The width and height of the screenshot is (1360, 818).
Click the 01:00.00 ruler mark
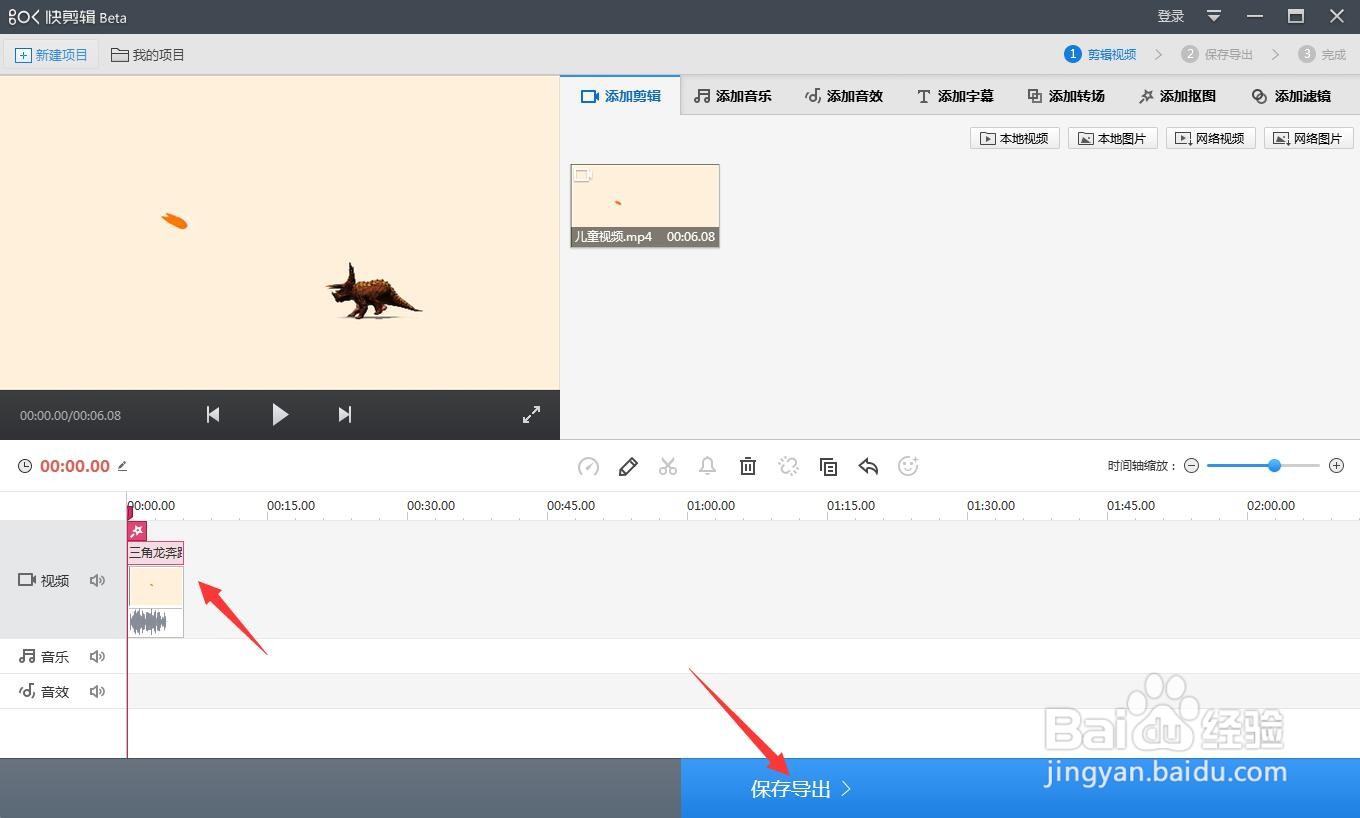click(711, 505)
